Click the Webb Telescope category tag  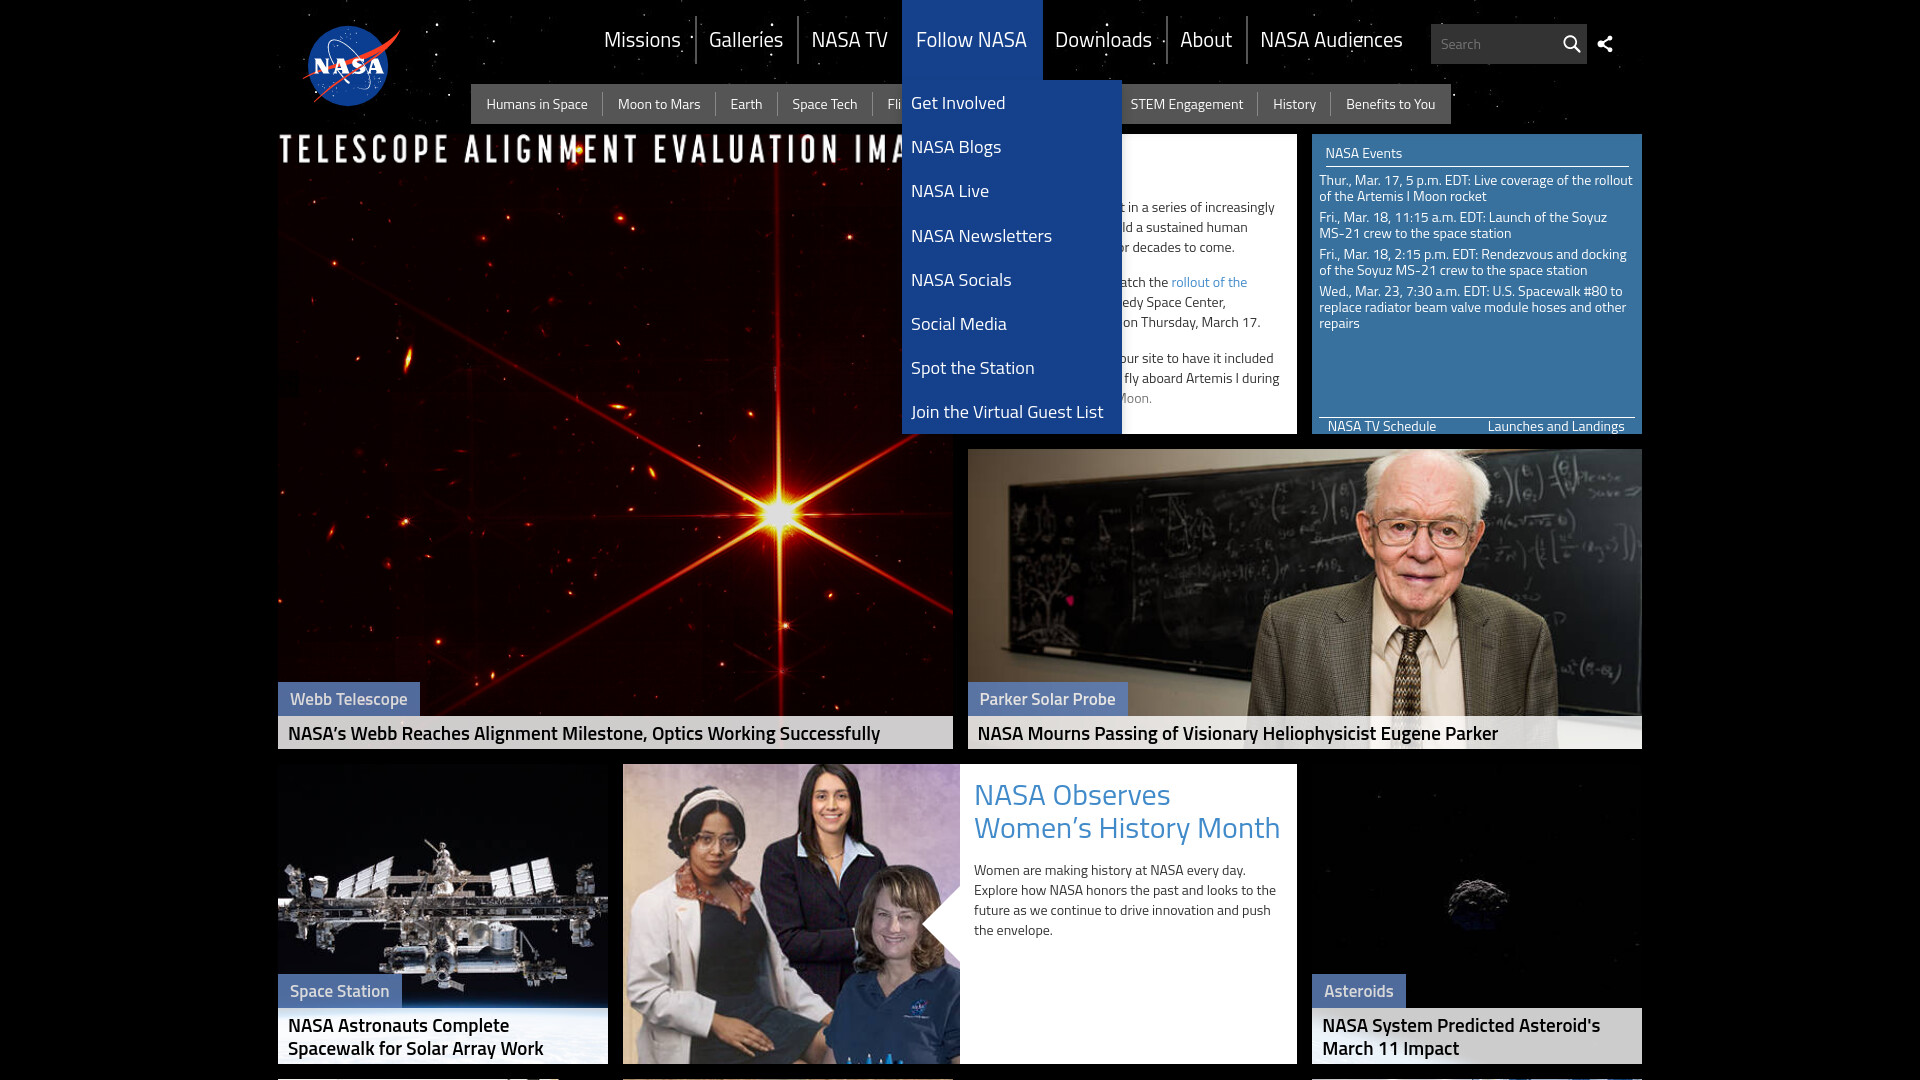point(348,699)
